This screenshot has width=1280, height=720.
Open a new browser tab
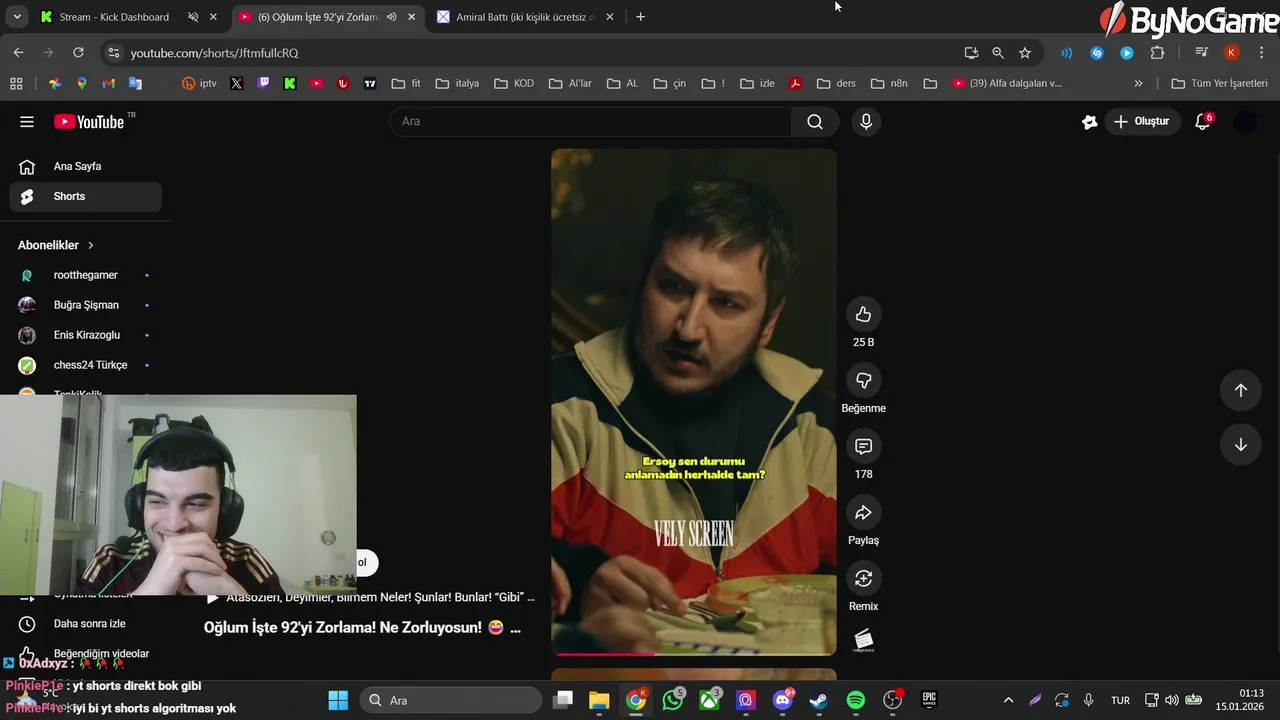[640, 17]
